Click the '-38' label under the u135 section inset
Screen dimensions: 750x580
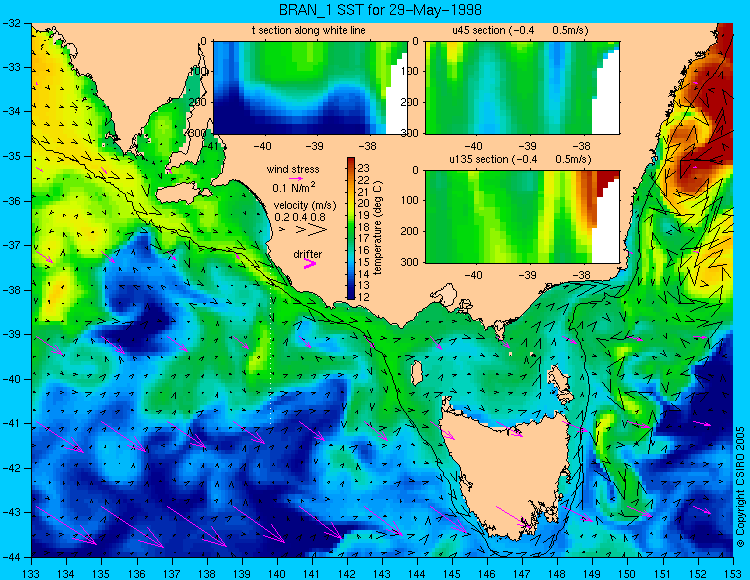581,275
